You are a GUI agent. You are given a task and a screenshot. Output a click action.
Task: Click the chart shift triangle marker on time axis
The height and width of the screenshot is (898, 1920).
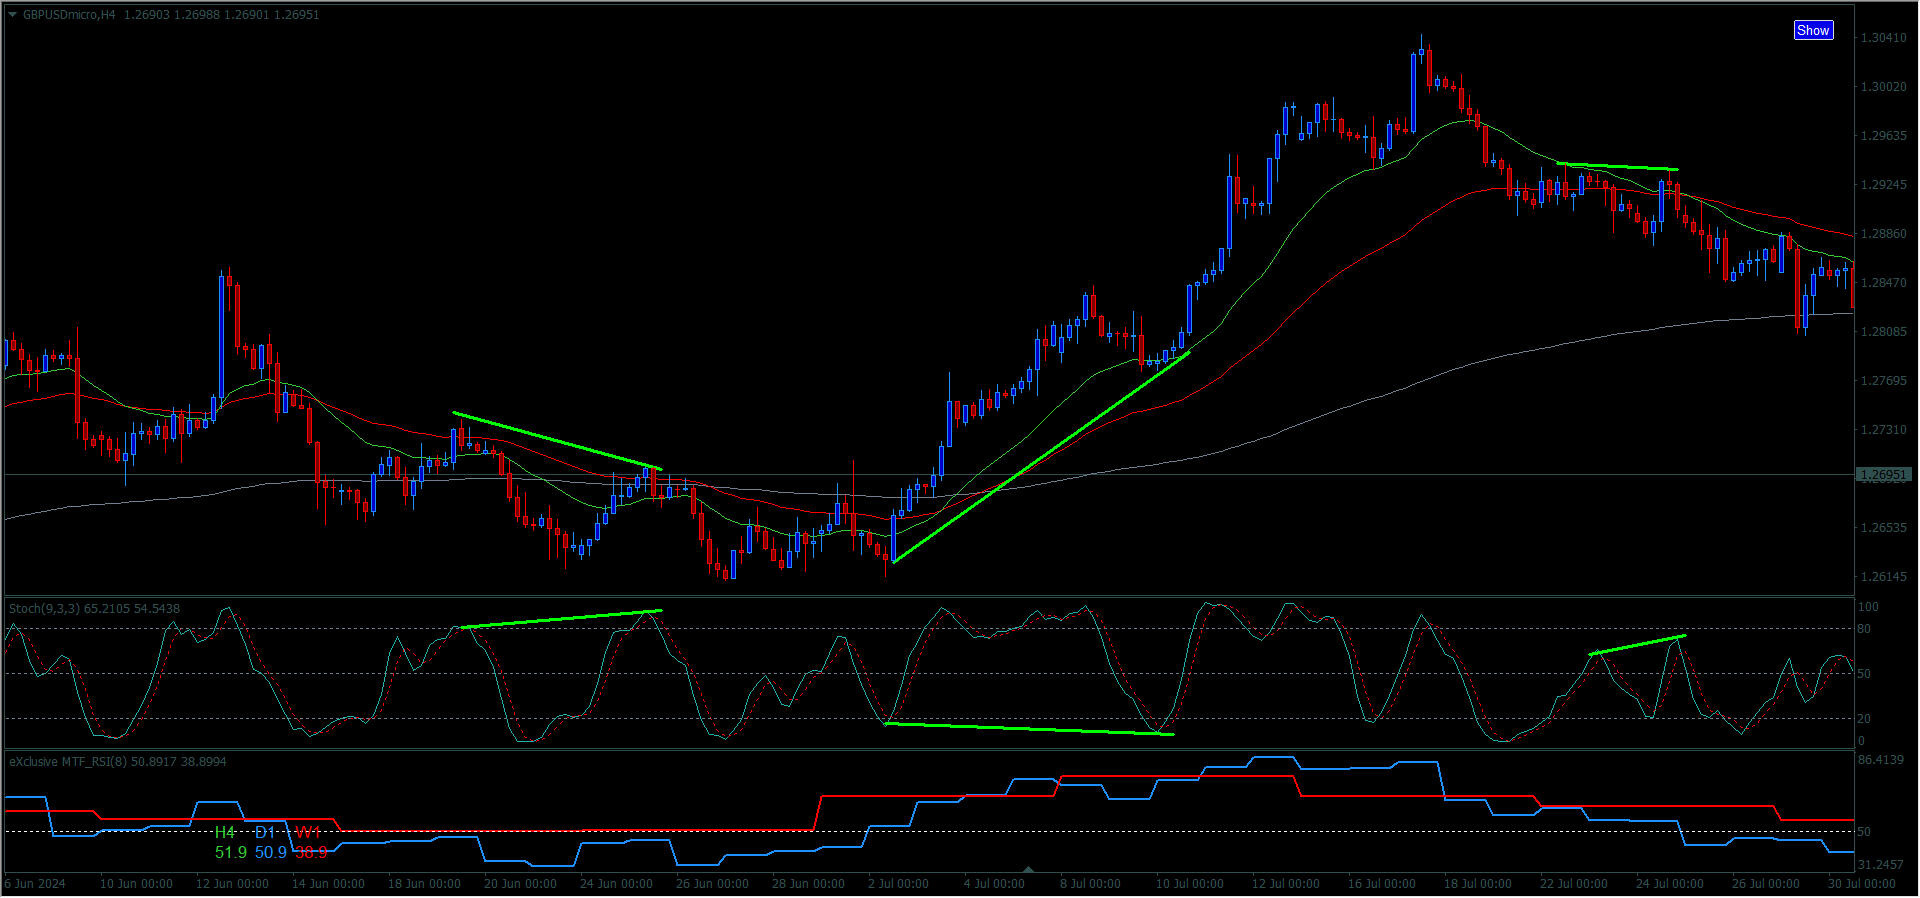pyautogui.click(x=1028, y=869)
